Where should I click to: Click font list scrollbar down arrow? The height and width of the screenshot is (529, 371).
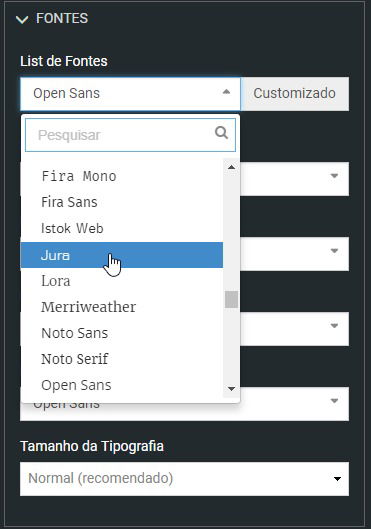(231, 389)
